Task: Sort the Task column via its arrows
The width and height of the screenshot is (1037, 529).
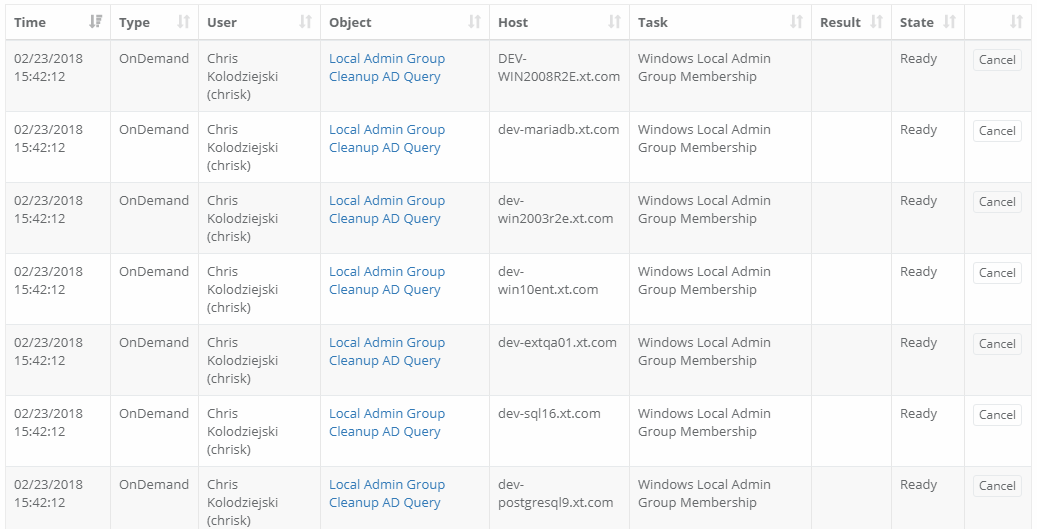Action: (796, 22)
